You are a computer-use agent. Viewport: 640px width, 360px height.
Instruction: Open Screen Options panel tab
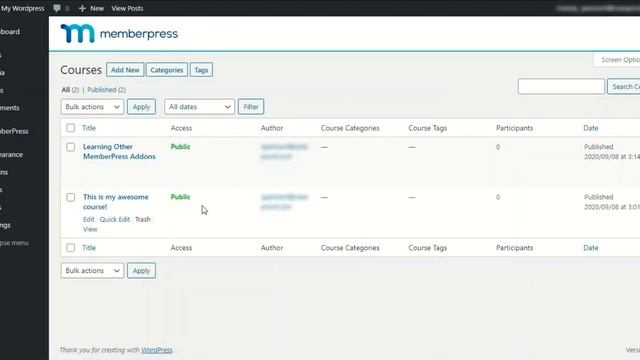pos(617,60)
